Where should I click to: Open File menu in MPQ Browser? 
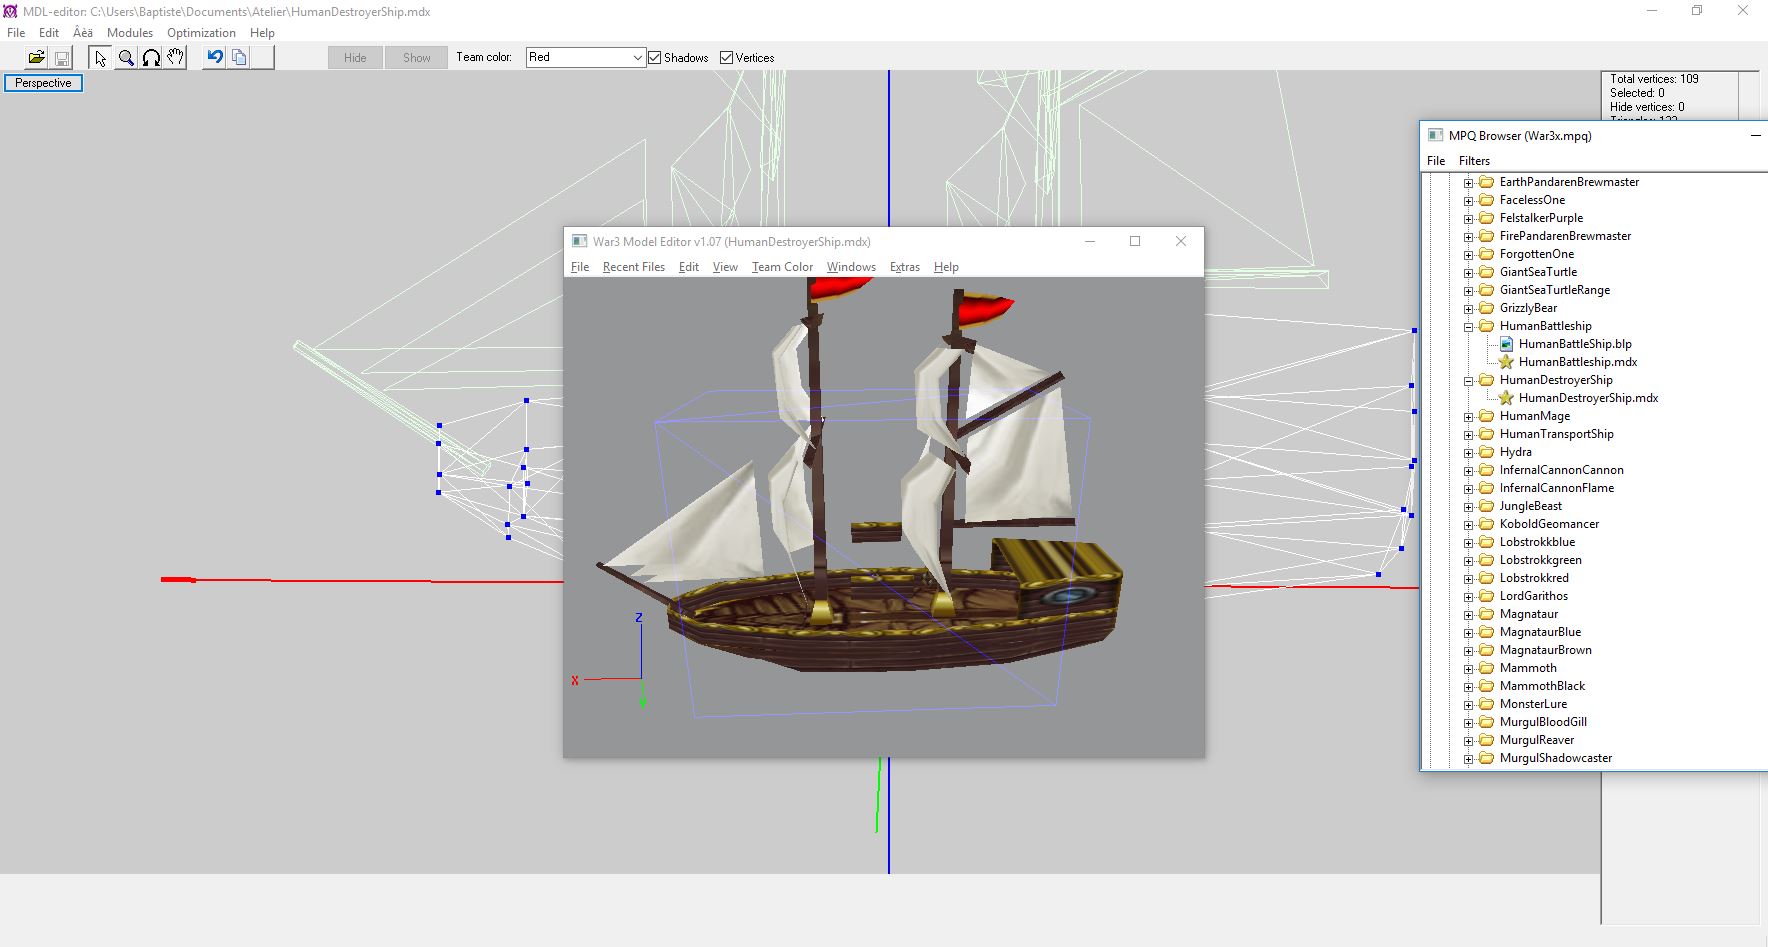click(1436, 161)
